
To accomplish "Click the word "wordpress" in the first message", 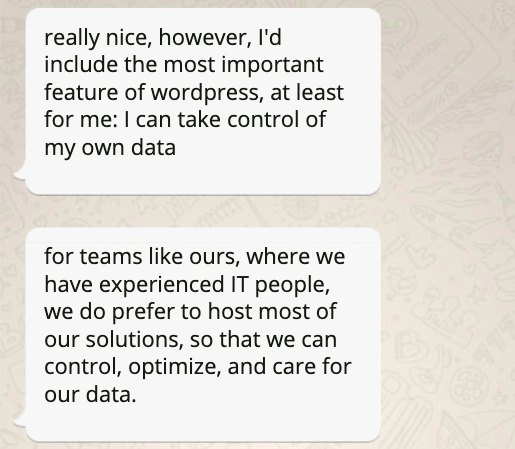I will [205, 93].
